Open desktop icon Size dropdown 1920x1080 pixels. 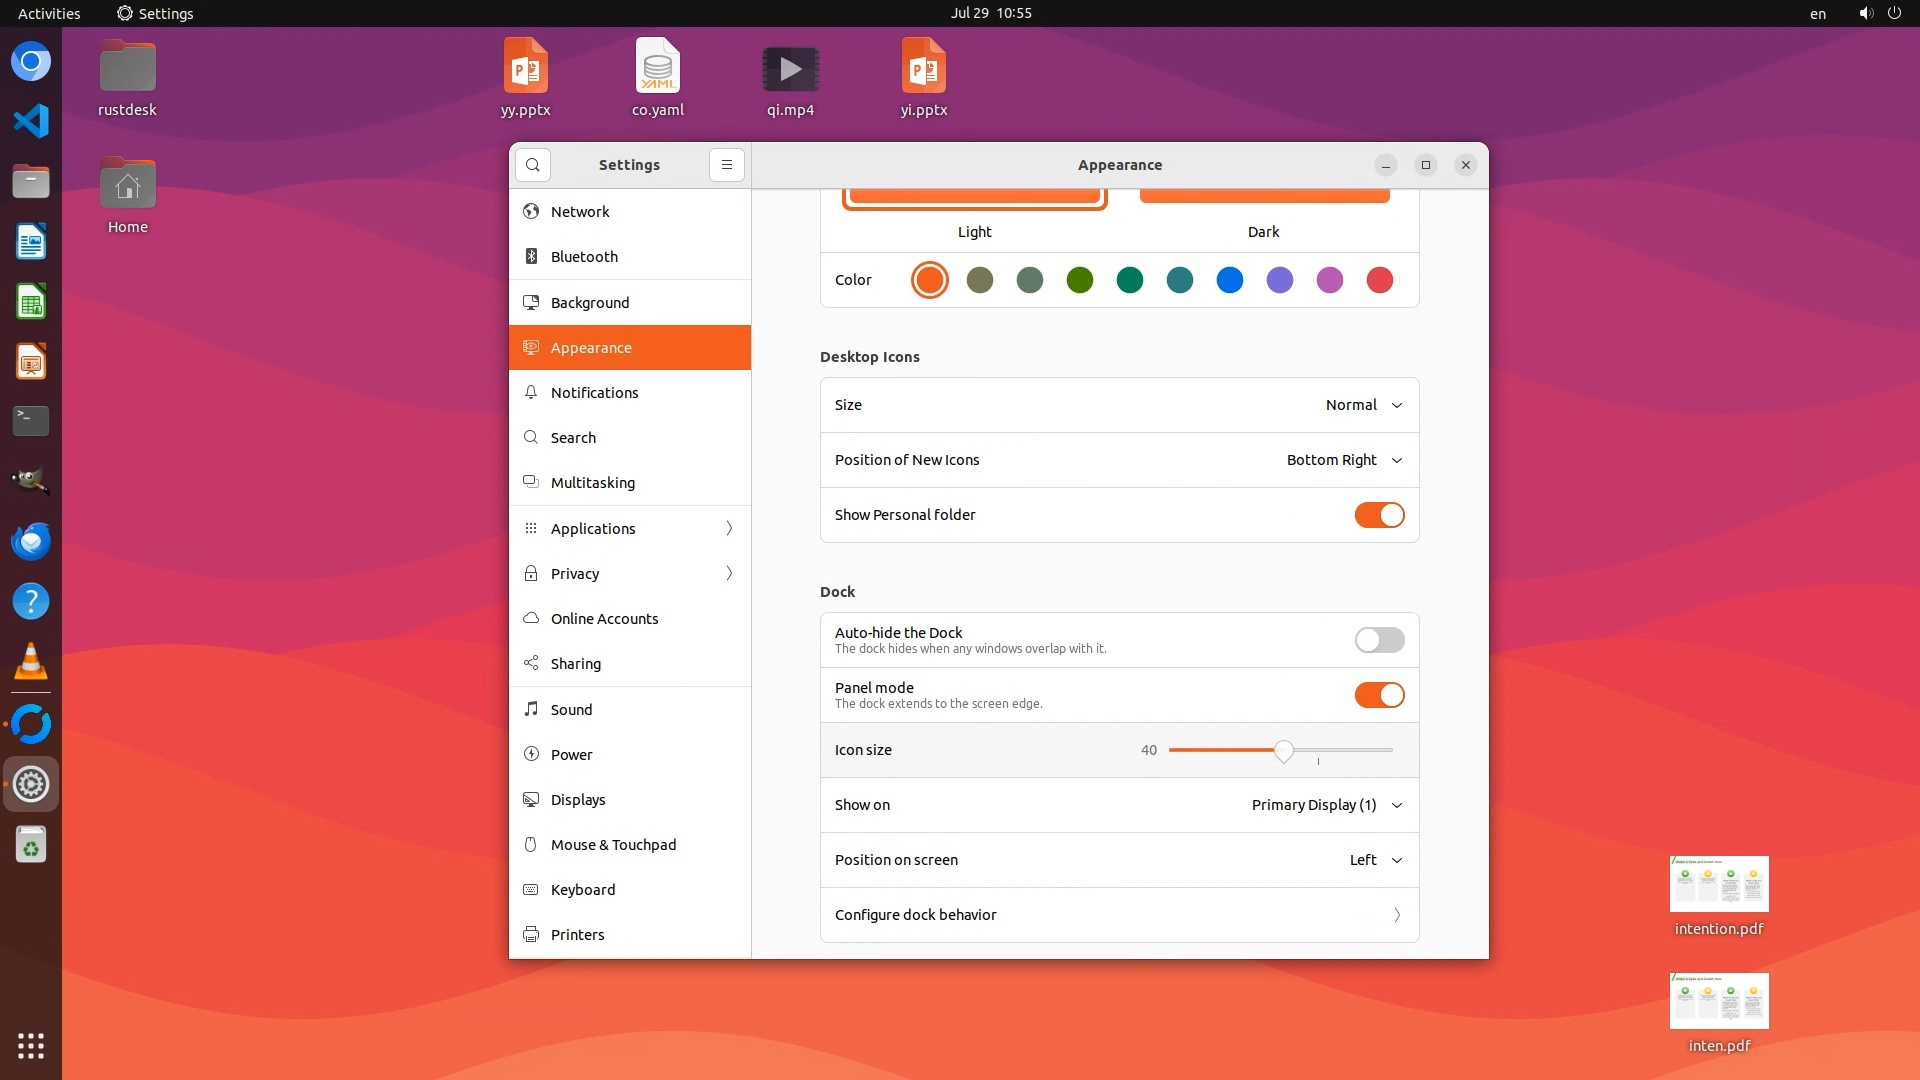tap(1364, 405)
